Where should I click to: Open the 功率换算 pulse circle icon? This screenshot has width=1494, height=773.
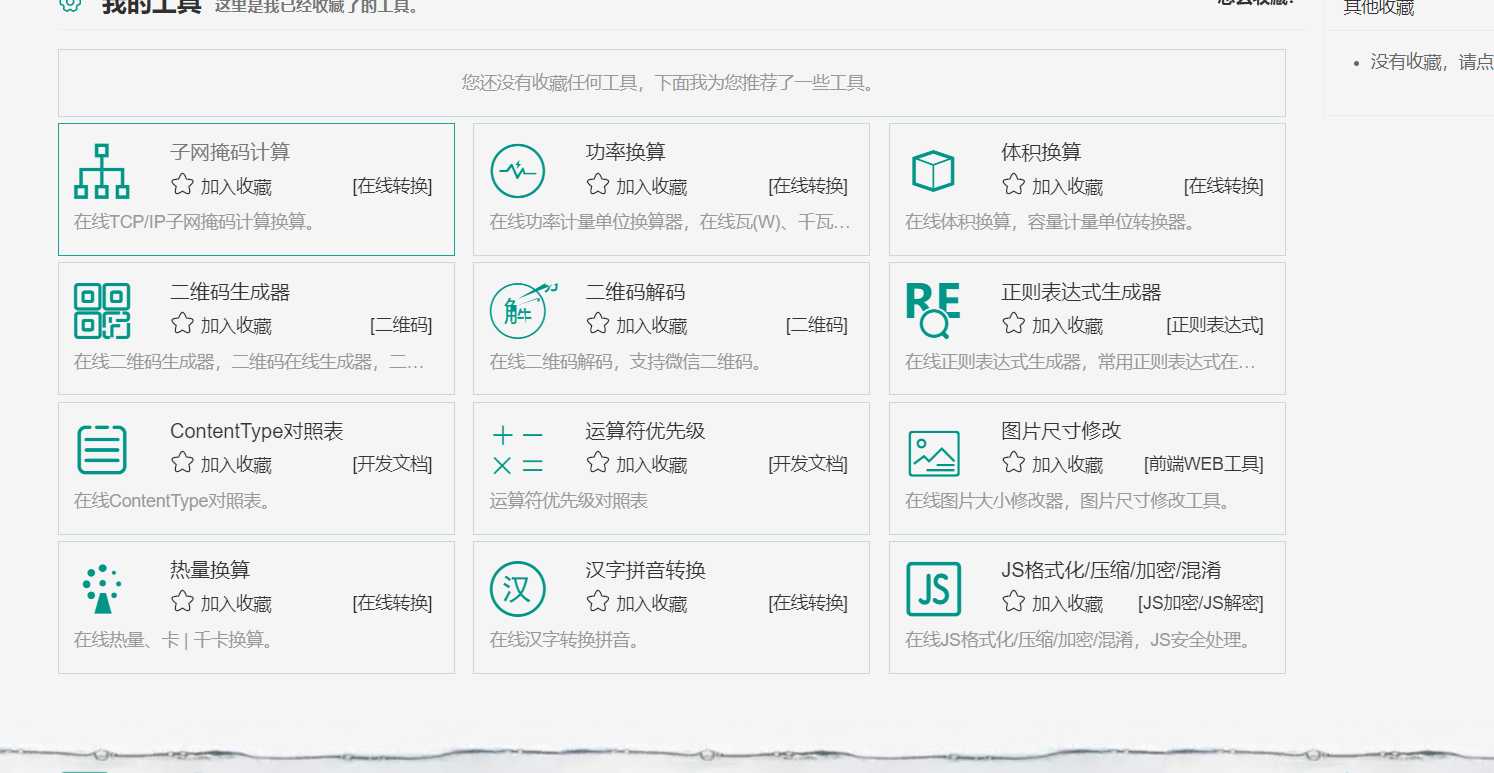(x=518, y=171)
